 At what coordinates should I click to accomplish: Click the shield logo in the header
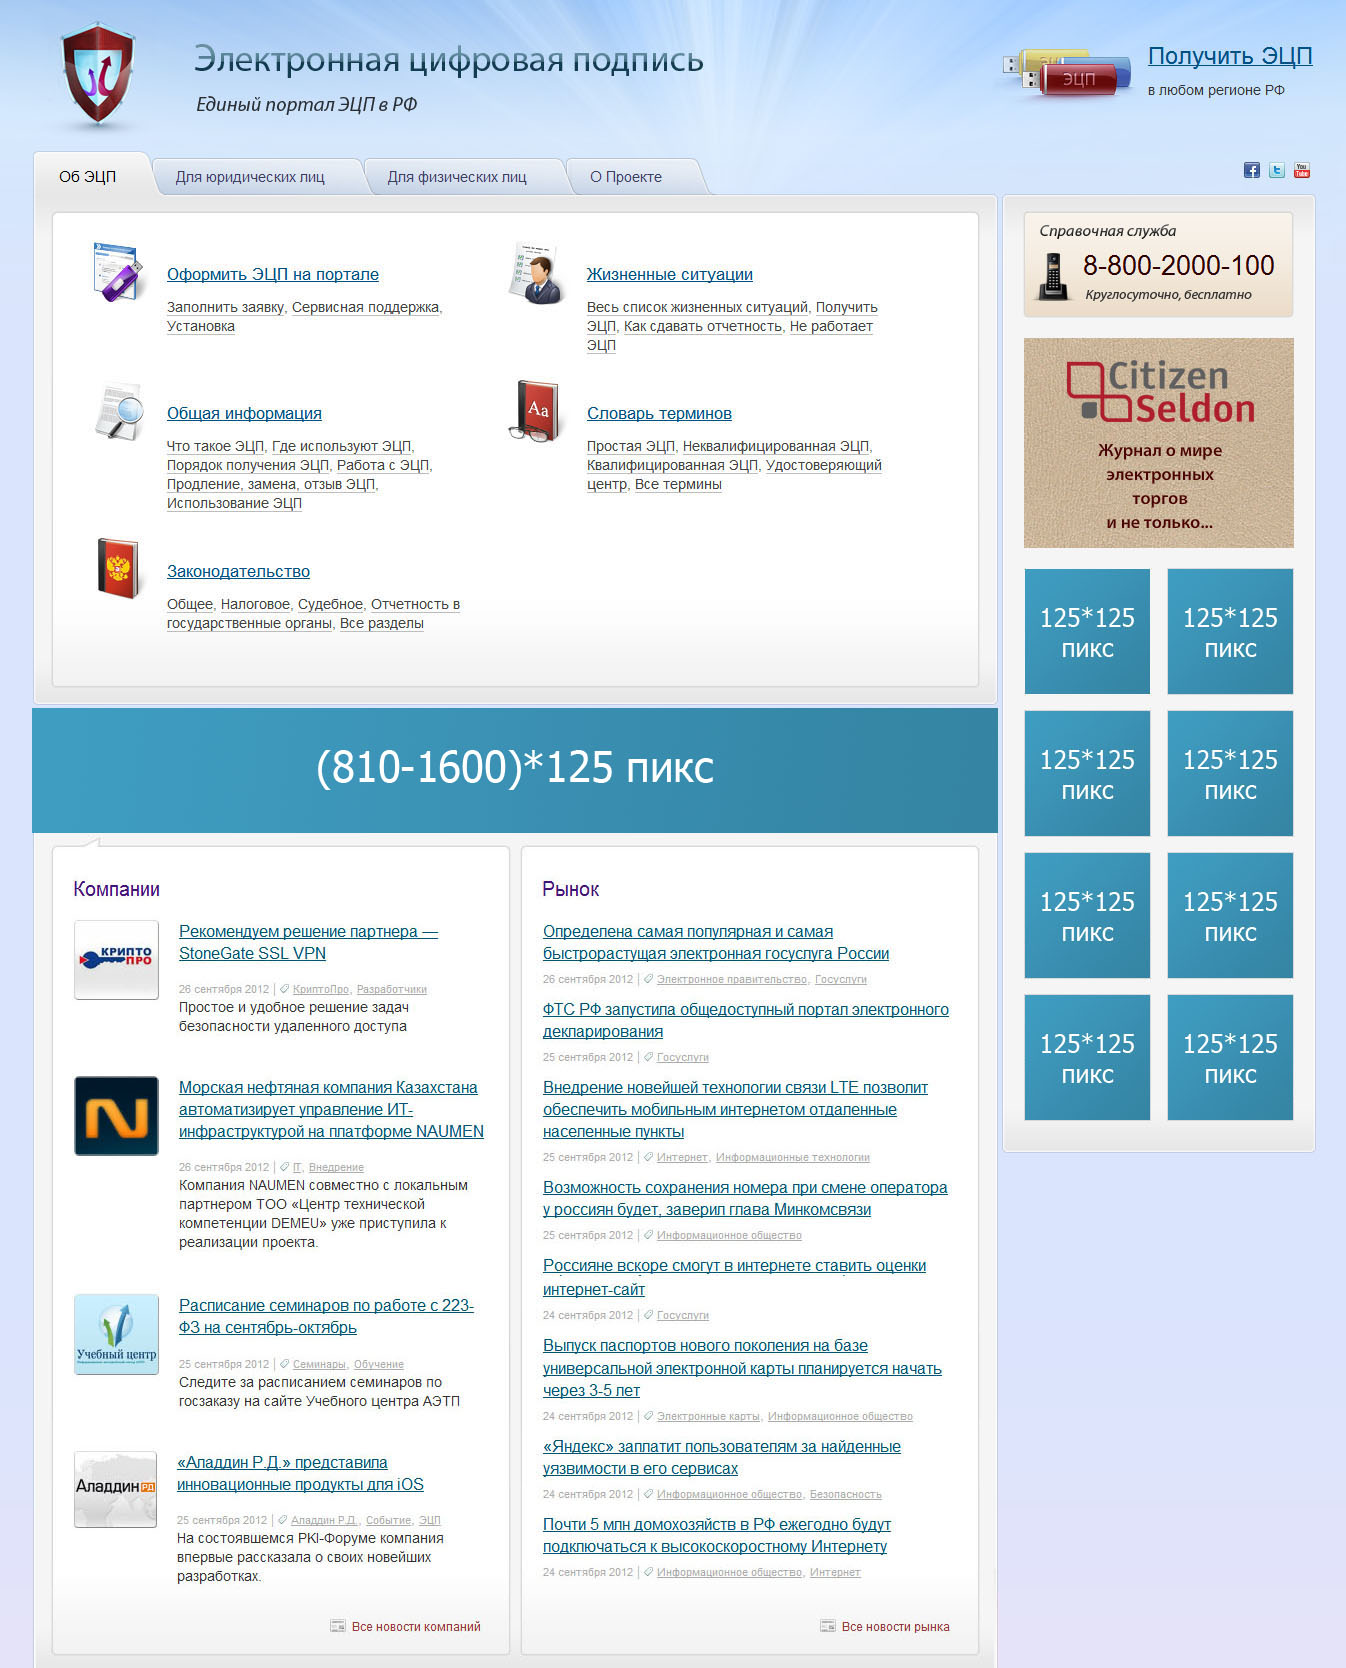point(98,75)
